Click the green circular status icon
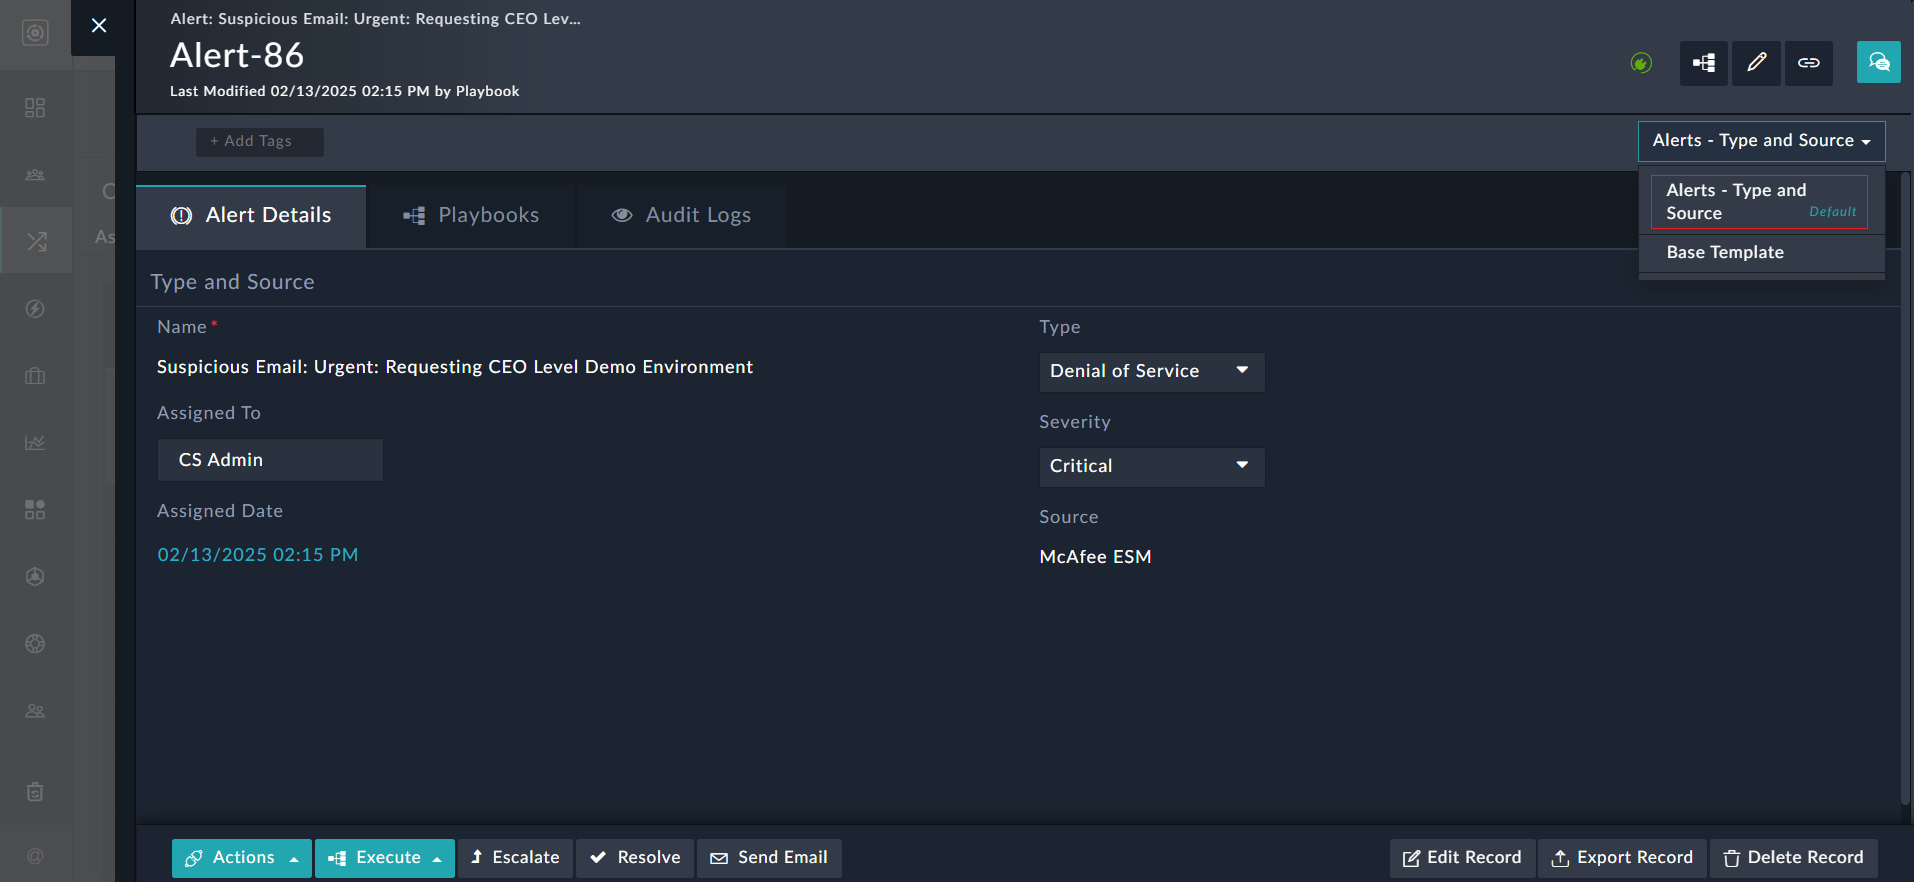This screenshot has width=1914, height=882. (x=1641, y=63)
